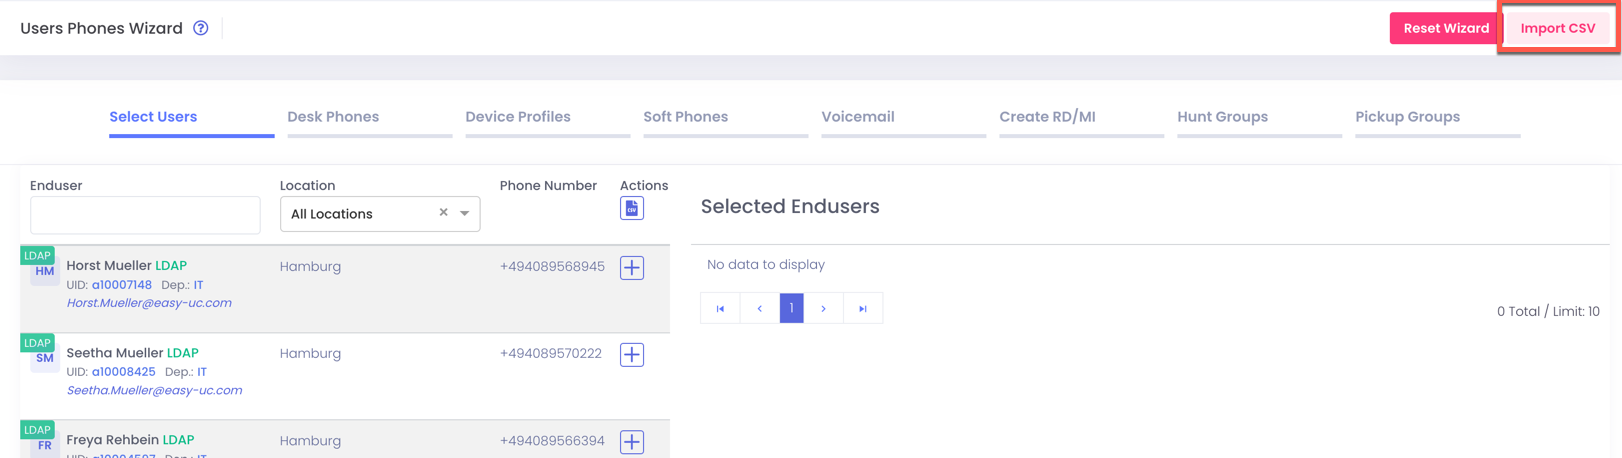Go to previous page in pagination
This screenshot has height=458, width=1622.
click(x=759, y=308)
